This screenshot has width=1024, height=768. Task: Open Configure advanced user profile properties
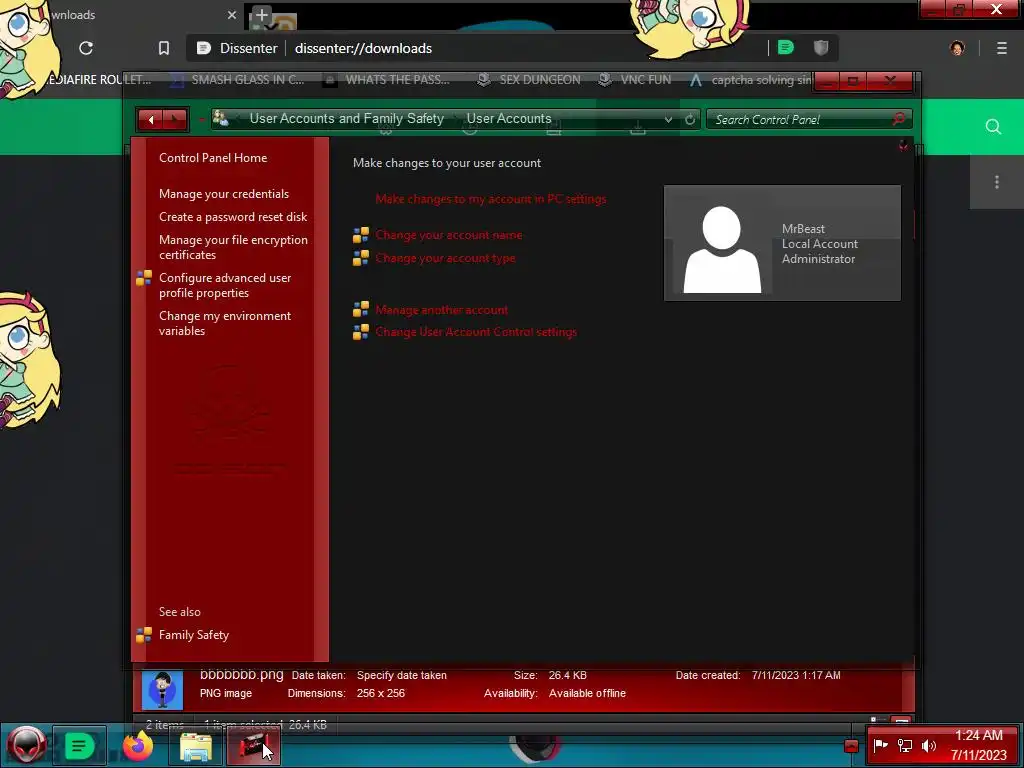225,285
